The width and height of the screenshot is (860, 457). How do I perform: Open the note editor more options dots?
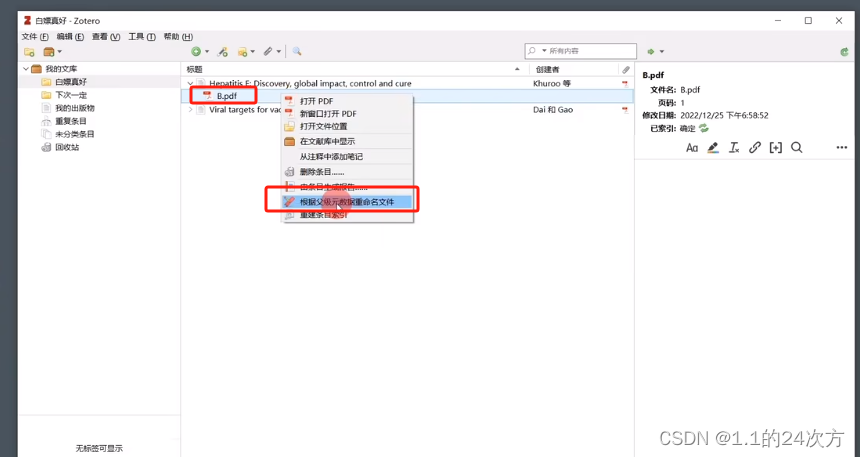point(842,148)
